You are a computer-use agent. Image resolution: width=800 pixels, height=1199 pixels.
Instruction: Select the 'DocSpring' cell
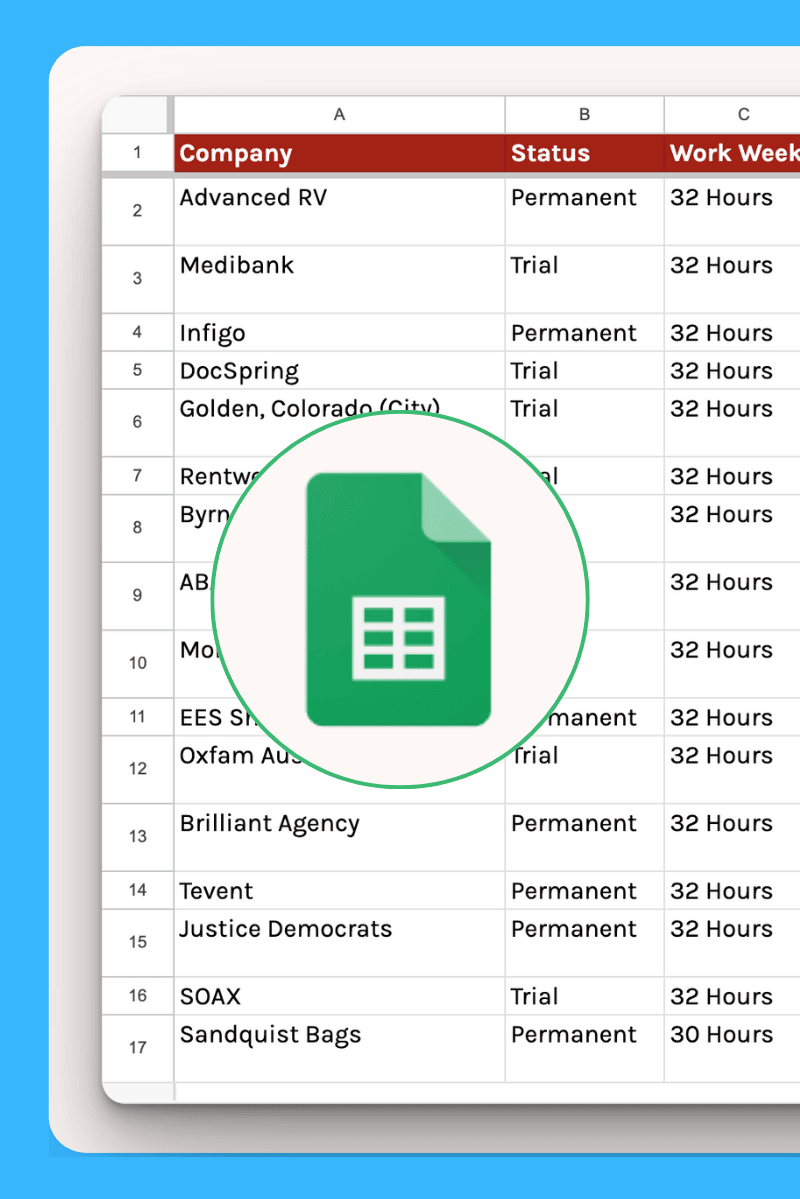[x=340, y=370]
